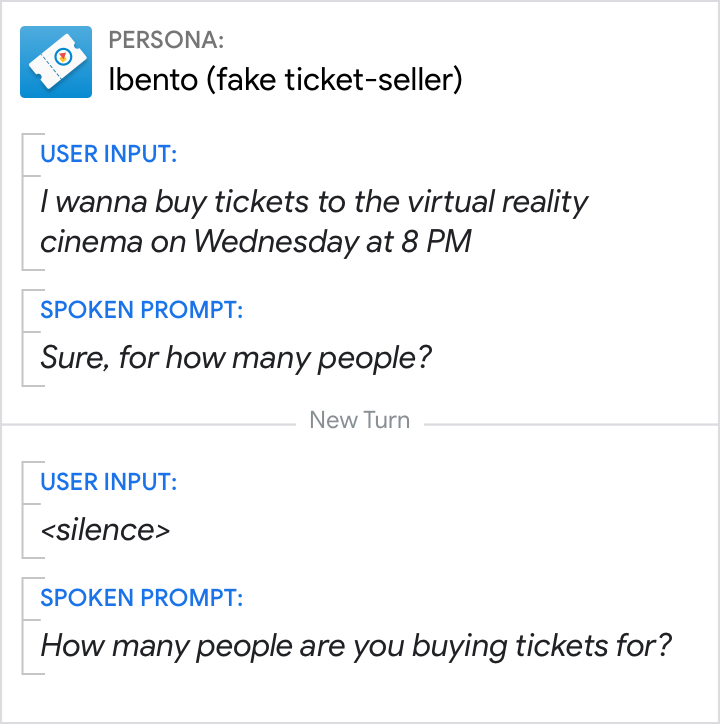Click the divider line left of New Turn

click(150, 424)
